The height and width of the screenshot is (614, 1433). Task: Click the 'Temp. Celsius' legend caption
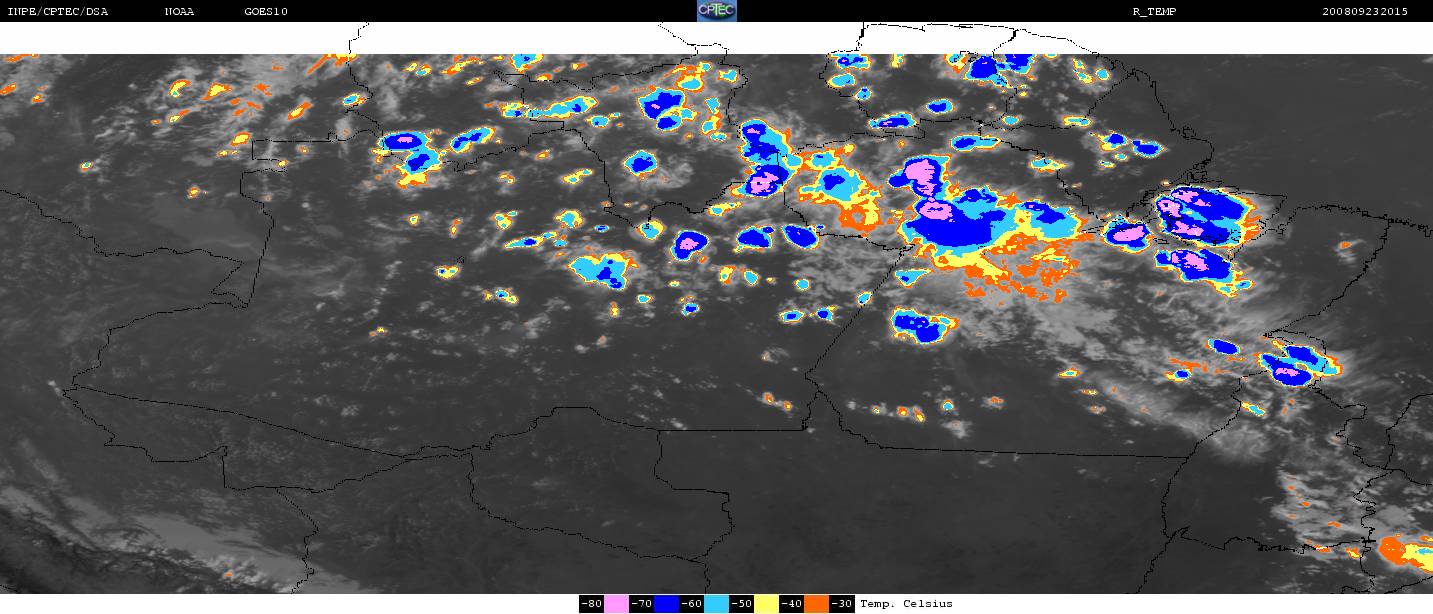[x=906, y=604]
